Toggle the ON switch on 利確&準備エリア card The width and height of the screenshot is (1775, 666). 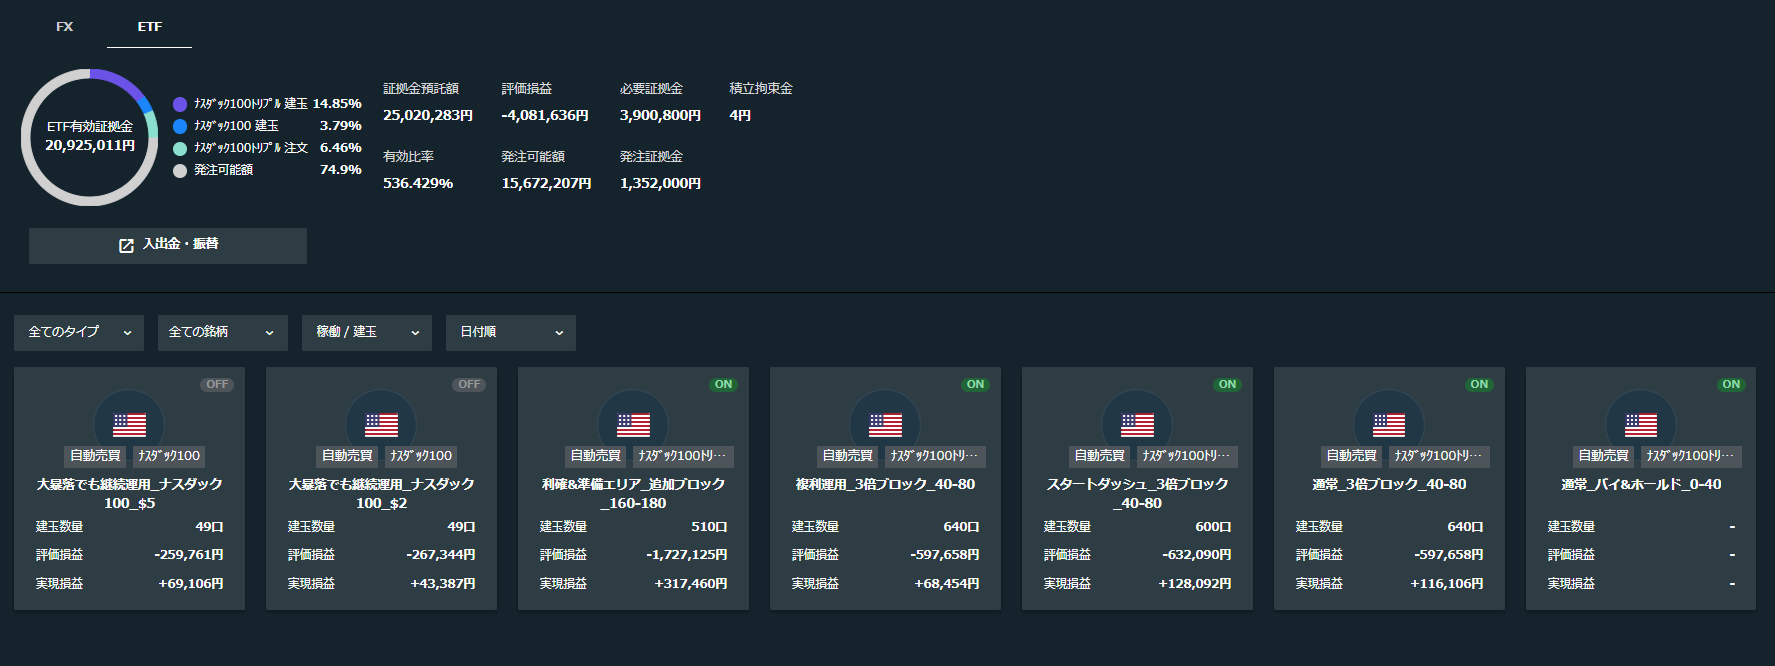(723, 385)
